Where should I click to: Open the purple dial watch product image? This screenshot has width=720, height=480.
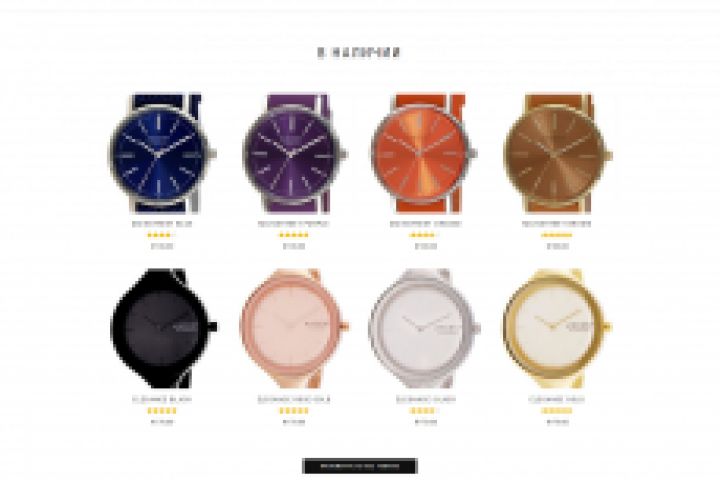pyautogui.click(x=294, y=154)
